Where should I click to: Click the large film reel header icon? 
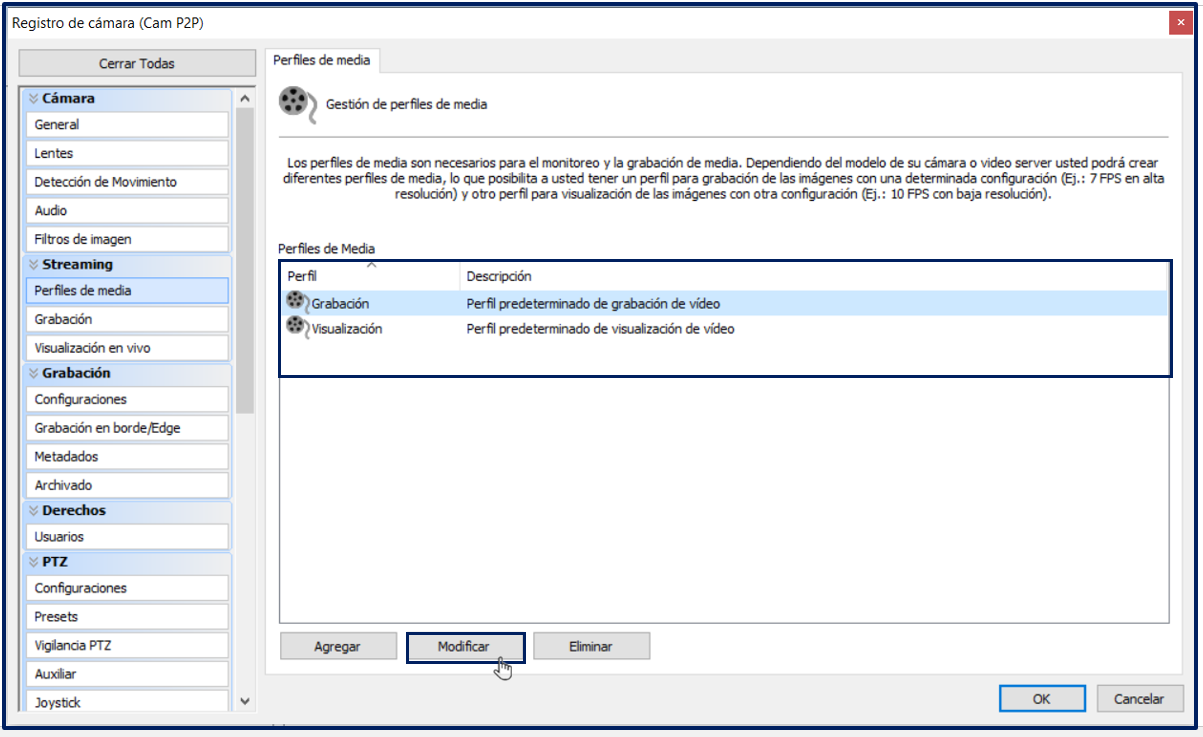(297, 104)
